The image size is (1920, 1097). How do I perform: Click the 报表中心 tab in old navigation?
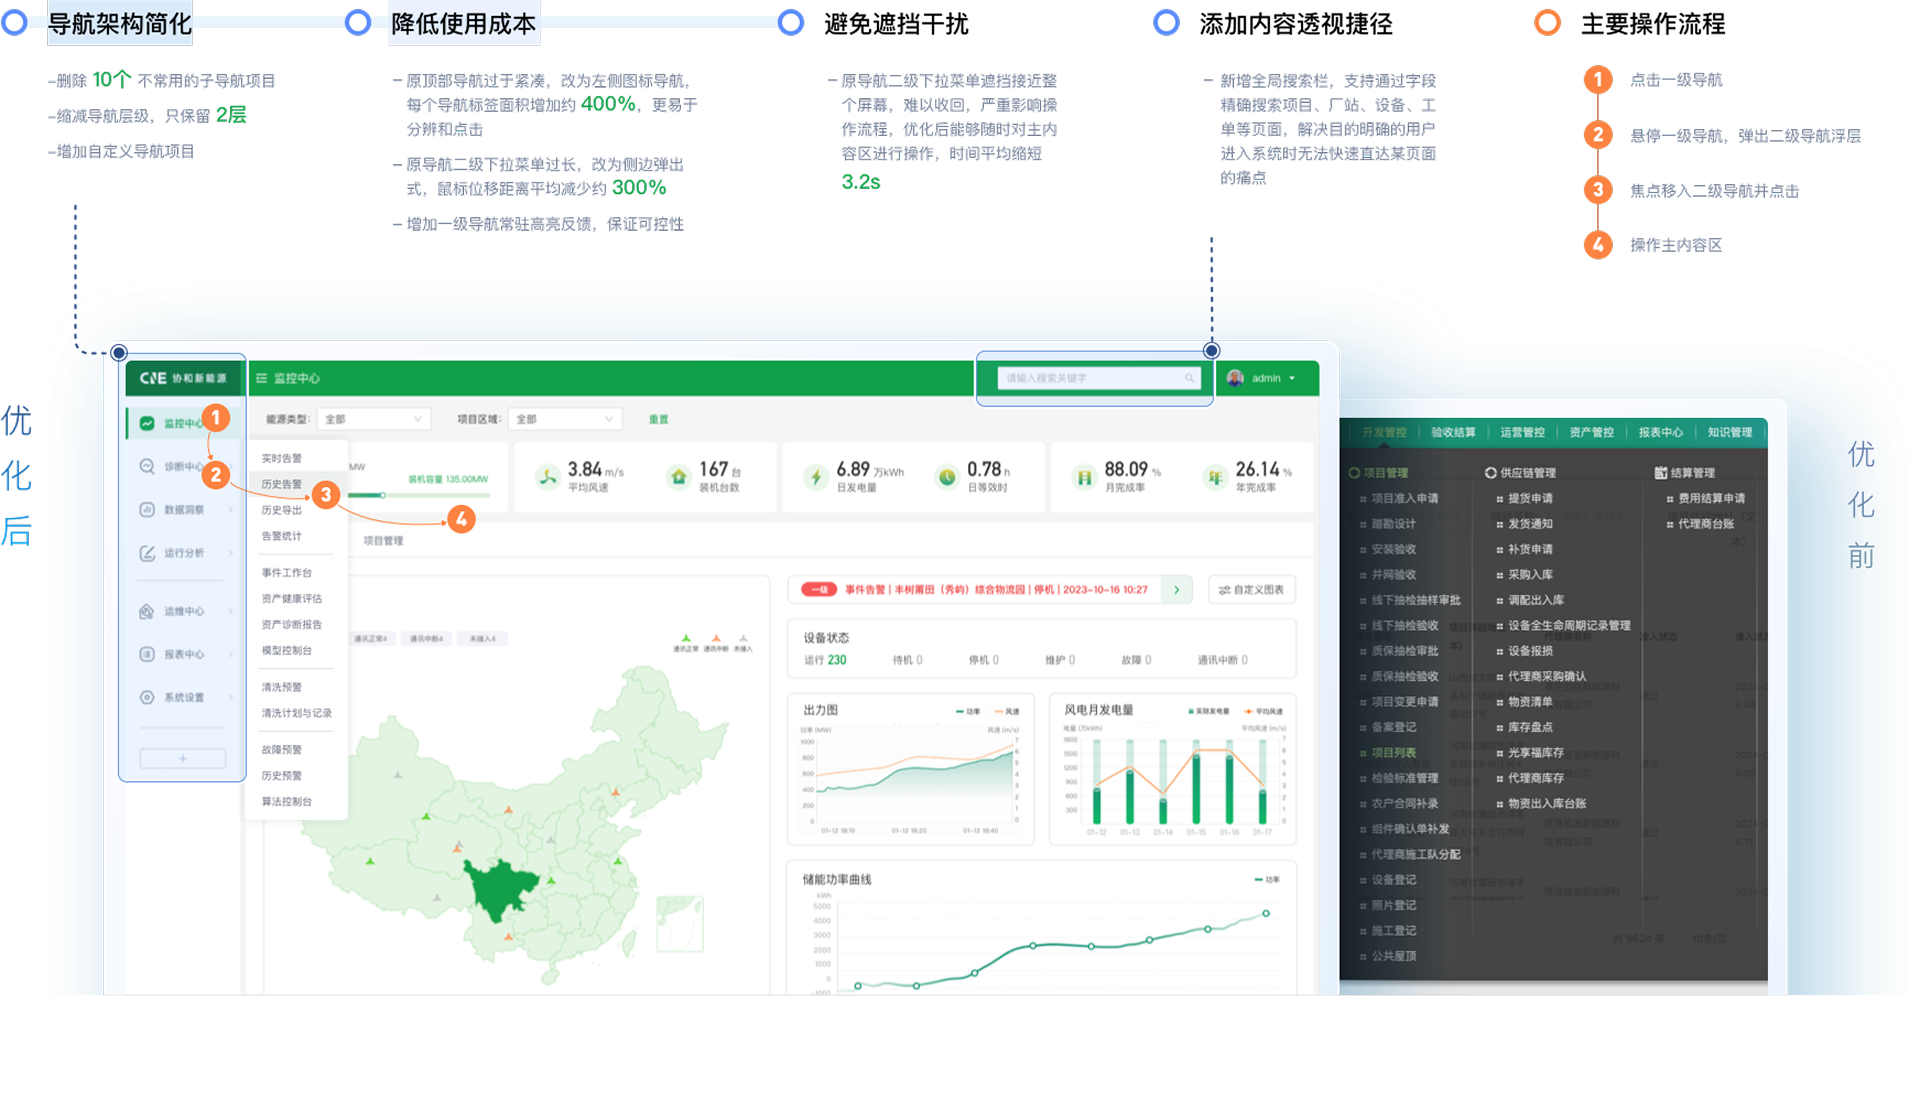click(x=1660, y=432)
